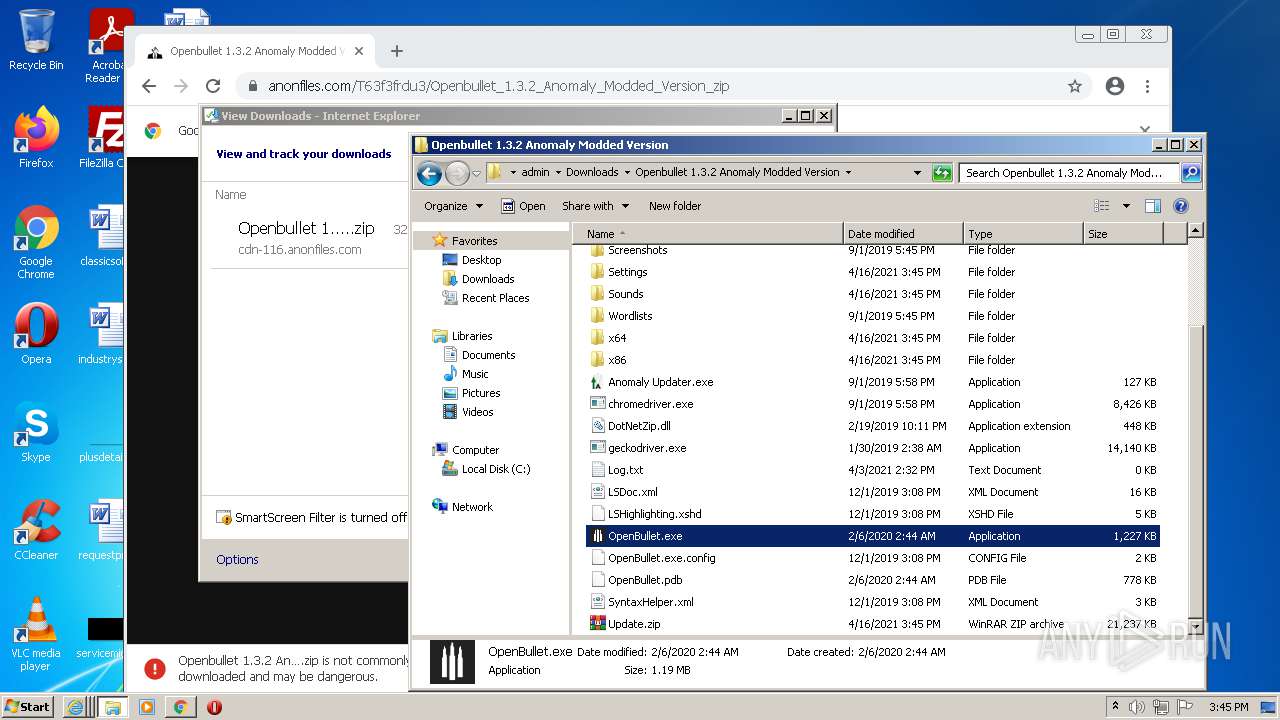
Task: Open Local Disk (C:) in sidebar
Action: point(495,469)
